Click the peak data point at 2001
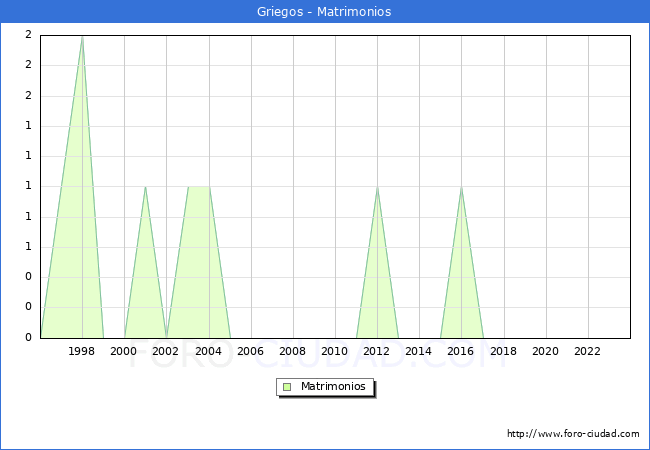Viewport: 650px width, 450px height. point(146,187)
